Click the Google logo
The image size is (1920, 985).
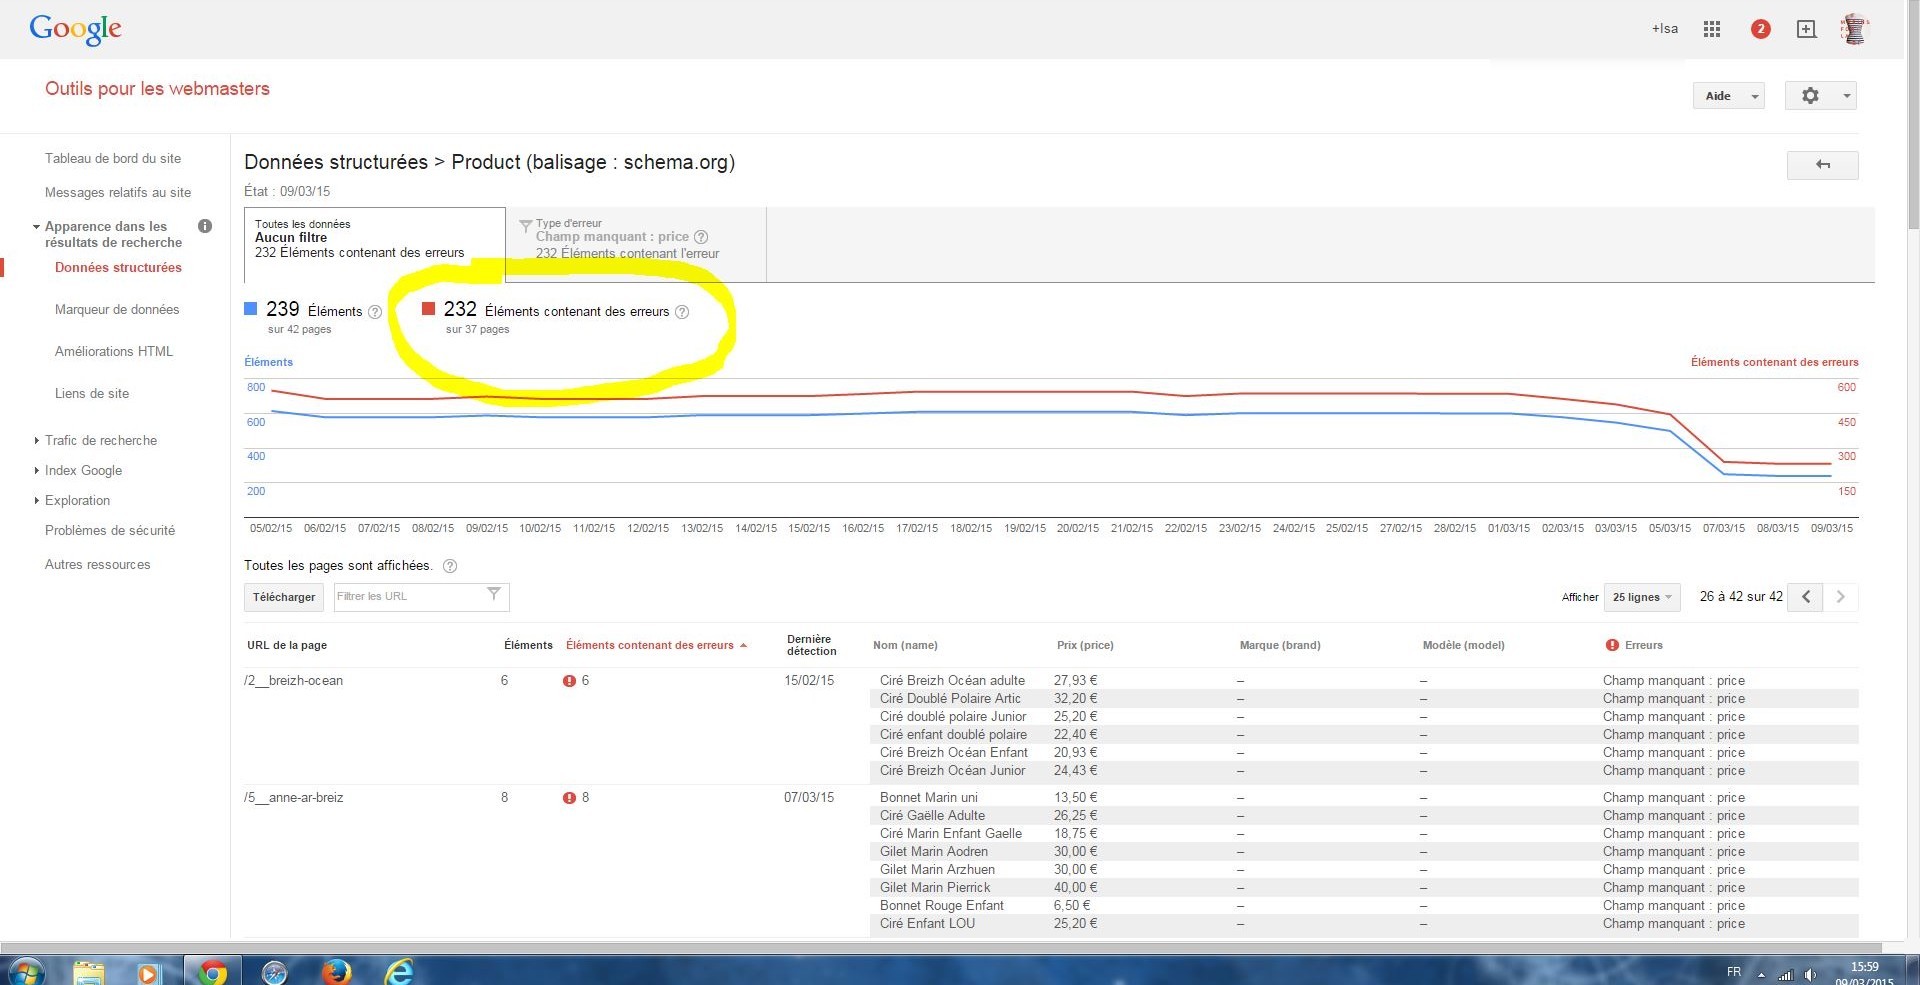tap(76, 29)
